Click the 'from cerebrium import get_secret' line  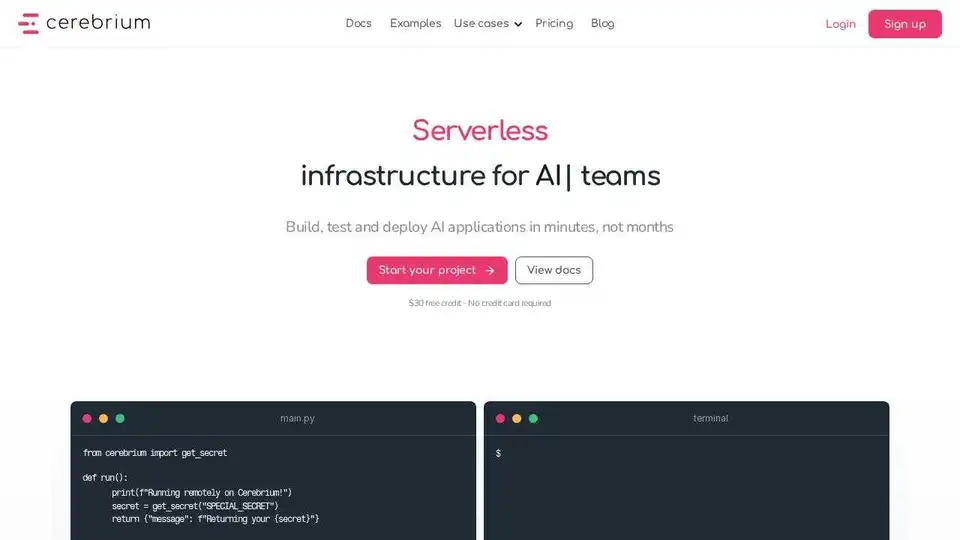(155, 453)
